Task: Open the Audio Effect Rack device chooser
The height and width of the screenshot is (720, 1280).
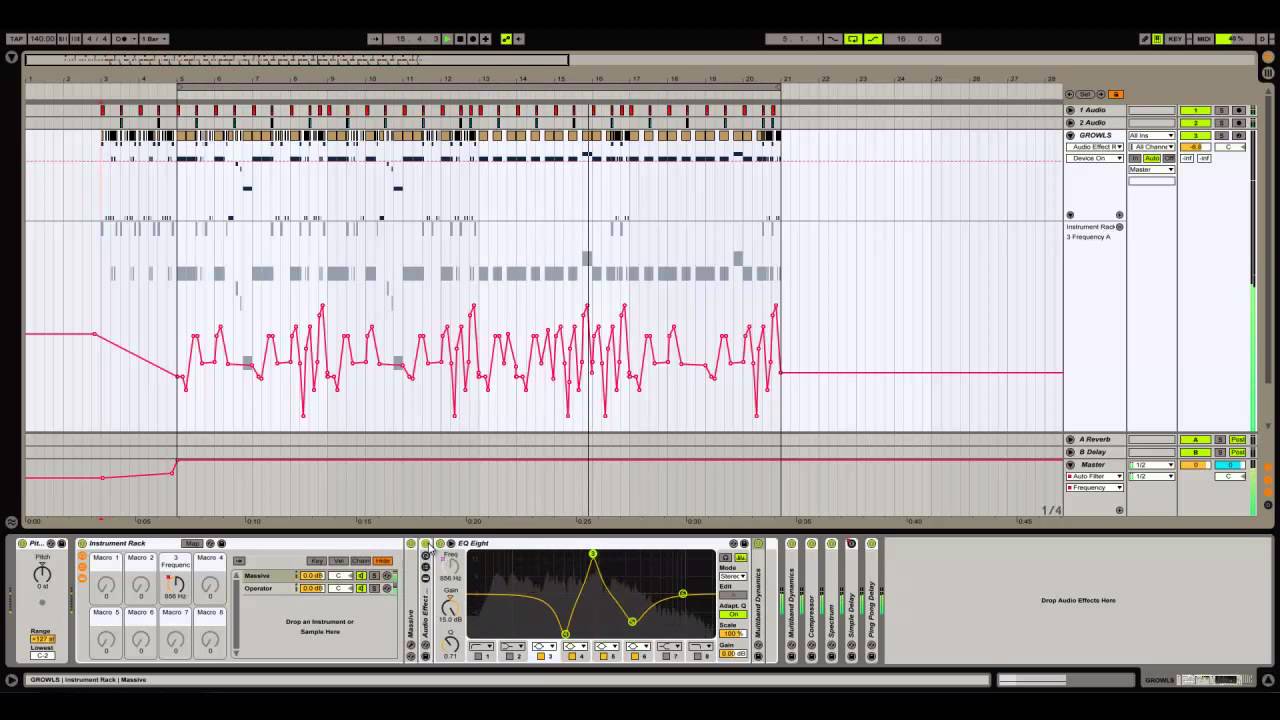Action: pyautogui.click(x=1095, y=147)
